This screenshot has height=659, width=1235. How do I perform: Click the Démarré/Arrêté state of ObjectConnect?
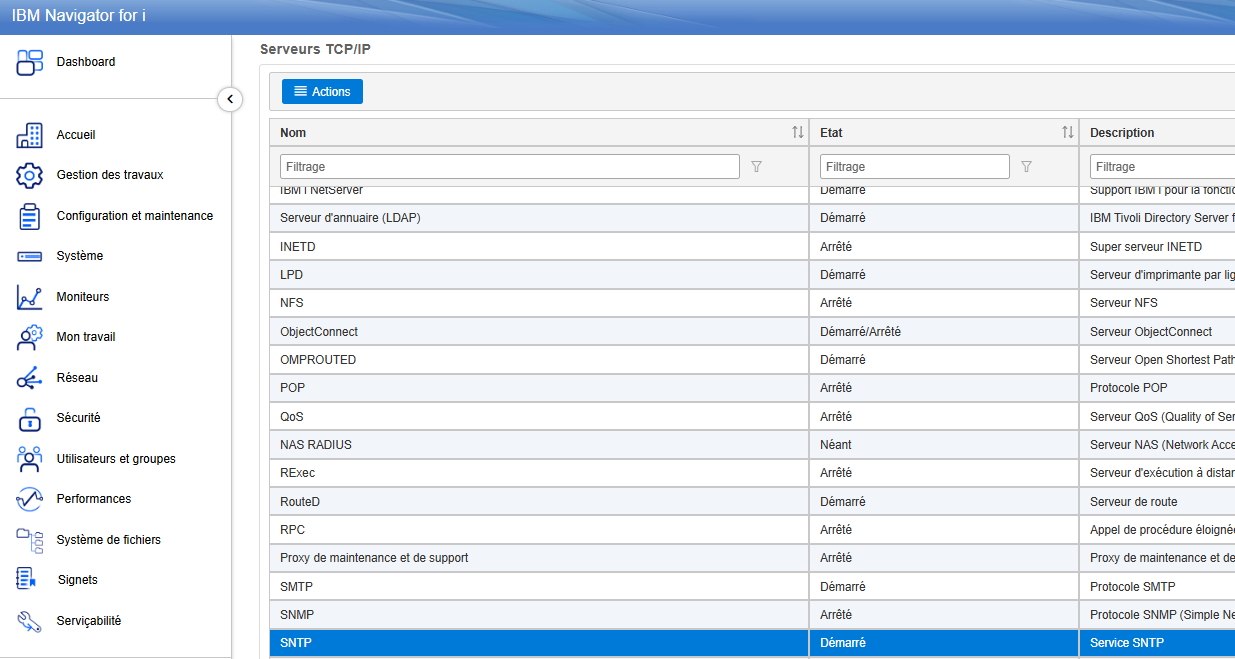pos(860,332)
